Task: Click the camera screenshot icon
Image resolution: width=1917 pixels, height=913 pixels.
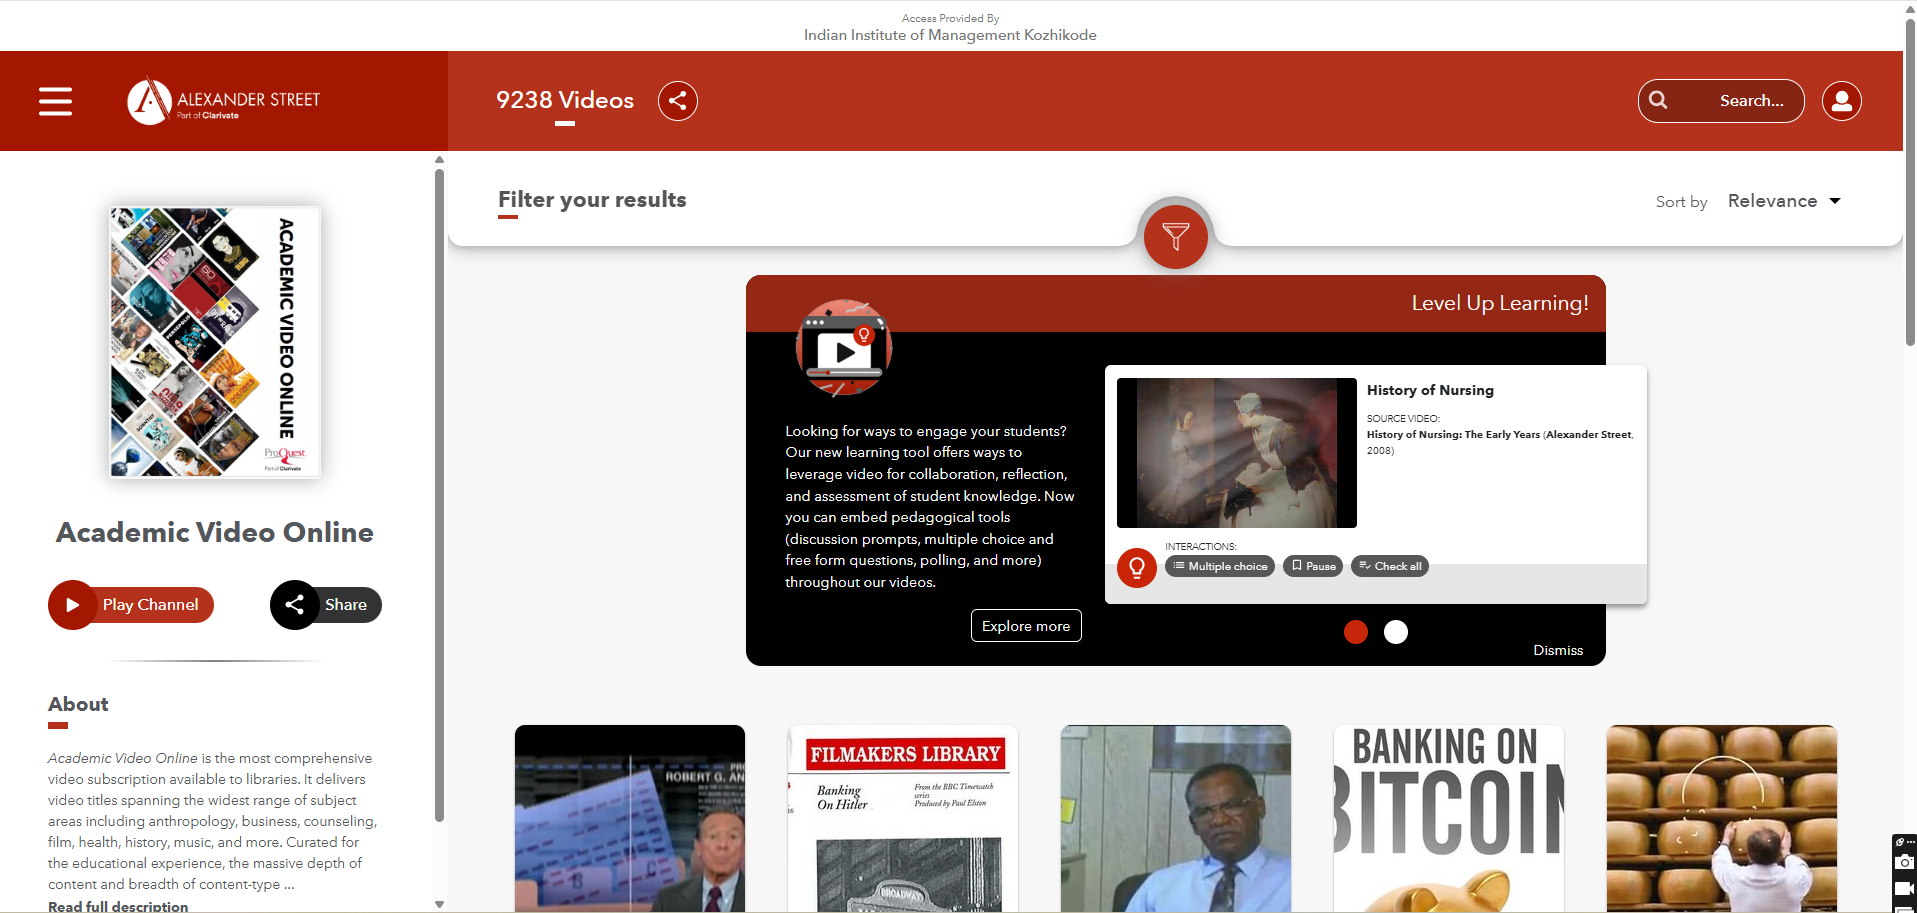Action: tap(1904, 862)
